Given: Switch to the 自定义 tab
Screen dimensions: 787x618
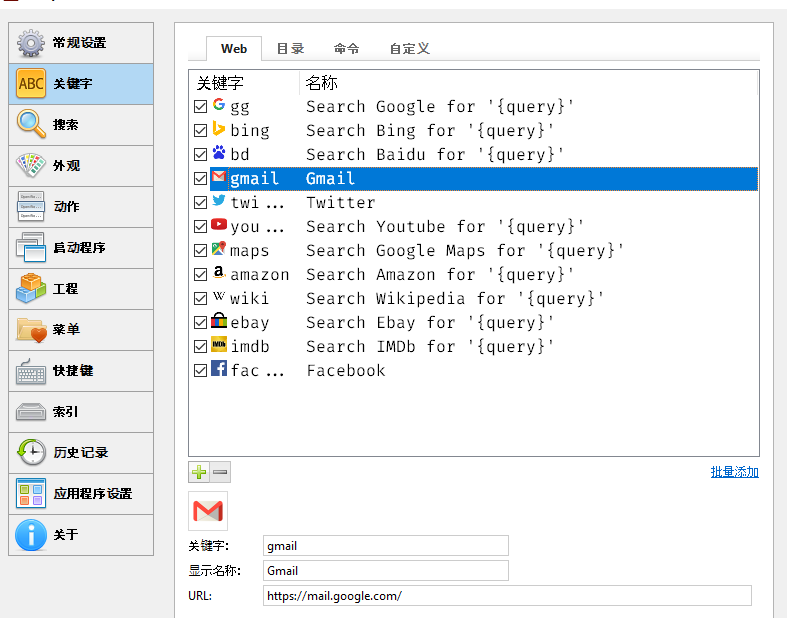Looking at the screenshot, I should pos(410,48).
